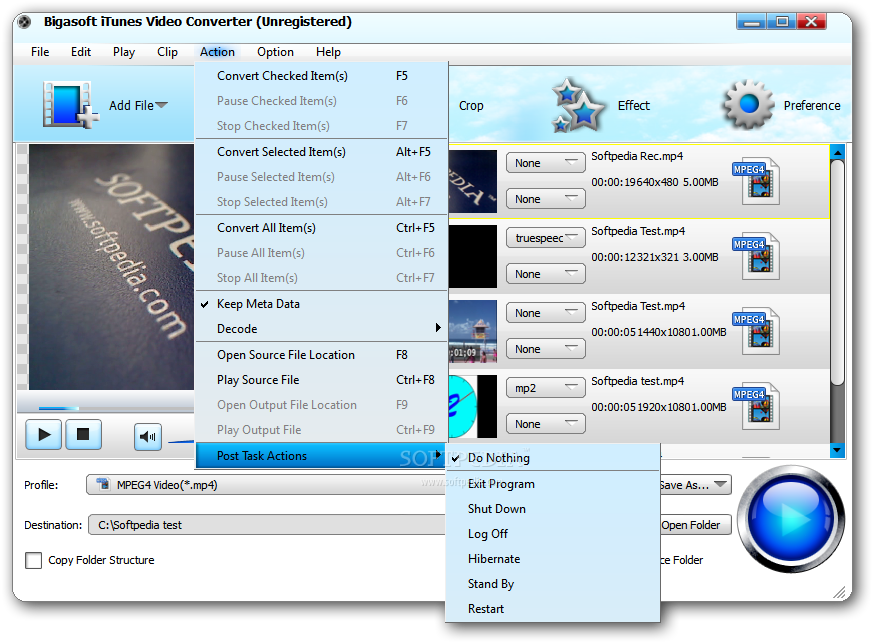Toggle Keep Meta Data option
873x643 pixels.
click(x=322, y=304)
